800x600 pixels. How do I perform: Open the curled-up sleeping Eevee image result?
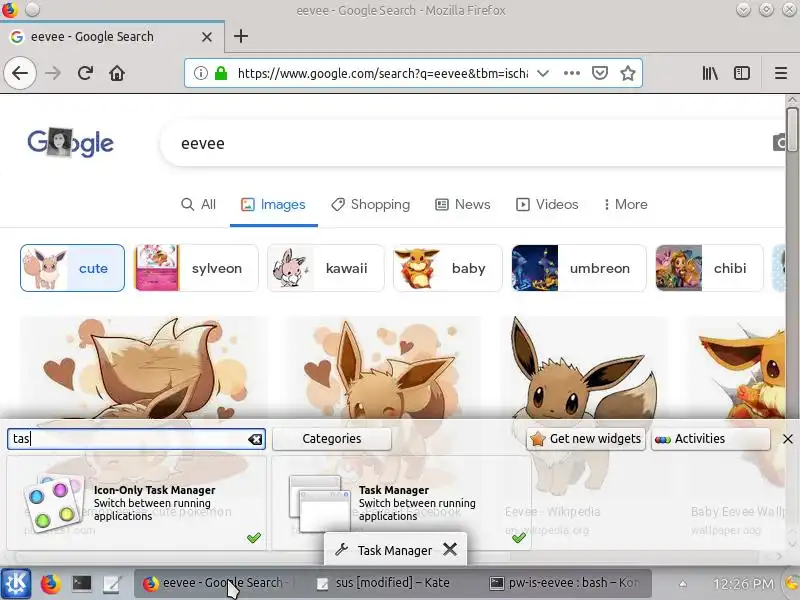coord(144,367)
